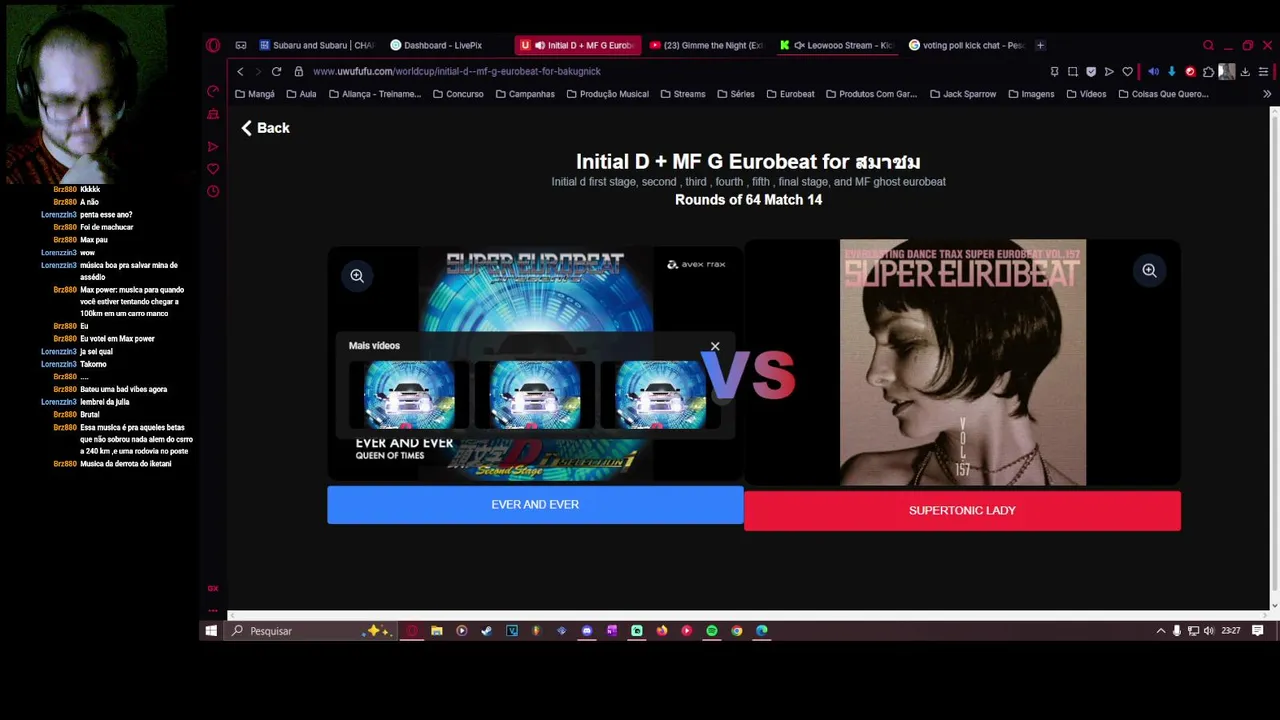The width and height of the screenshot is (1280, 720).
Task: Open the Imagens bookmarks folder
Action: [1031, 94]
